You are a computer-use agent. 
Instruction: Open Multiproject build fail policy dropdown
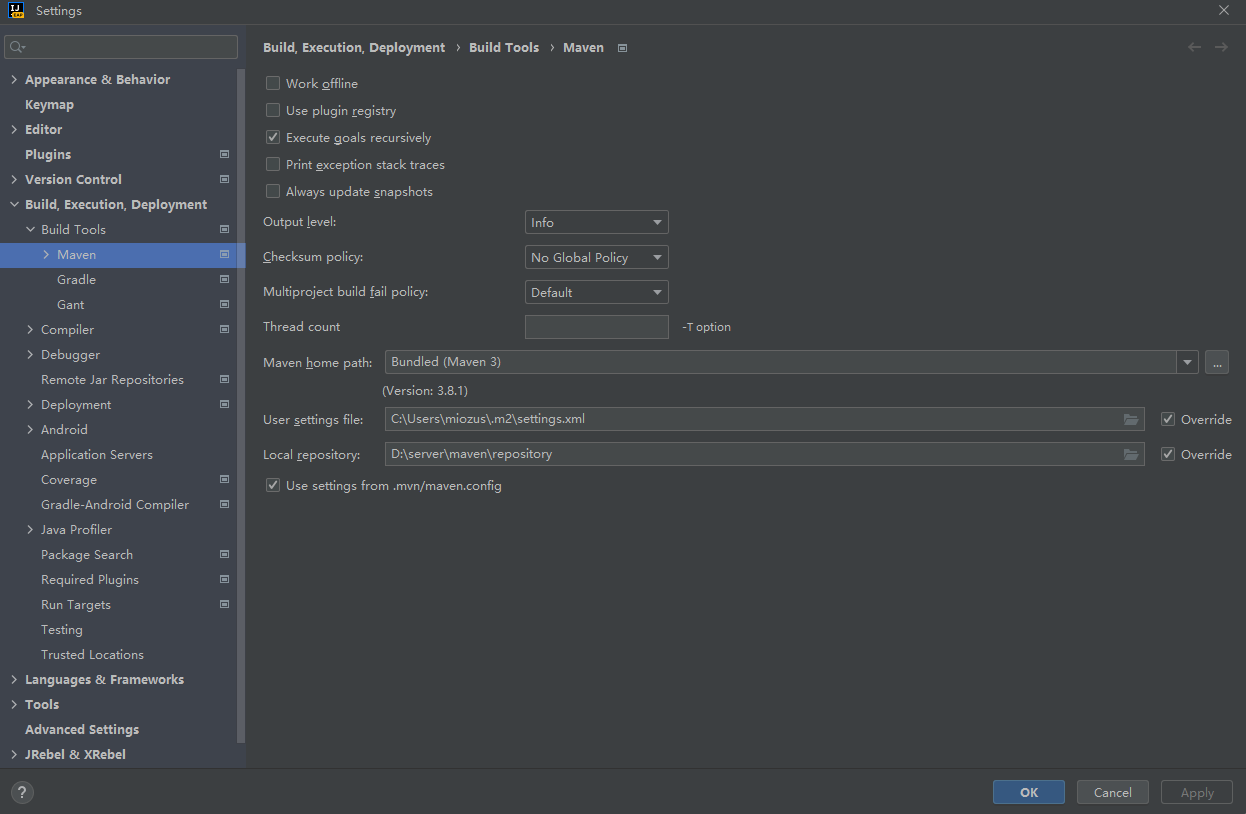[597, 292]
